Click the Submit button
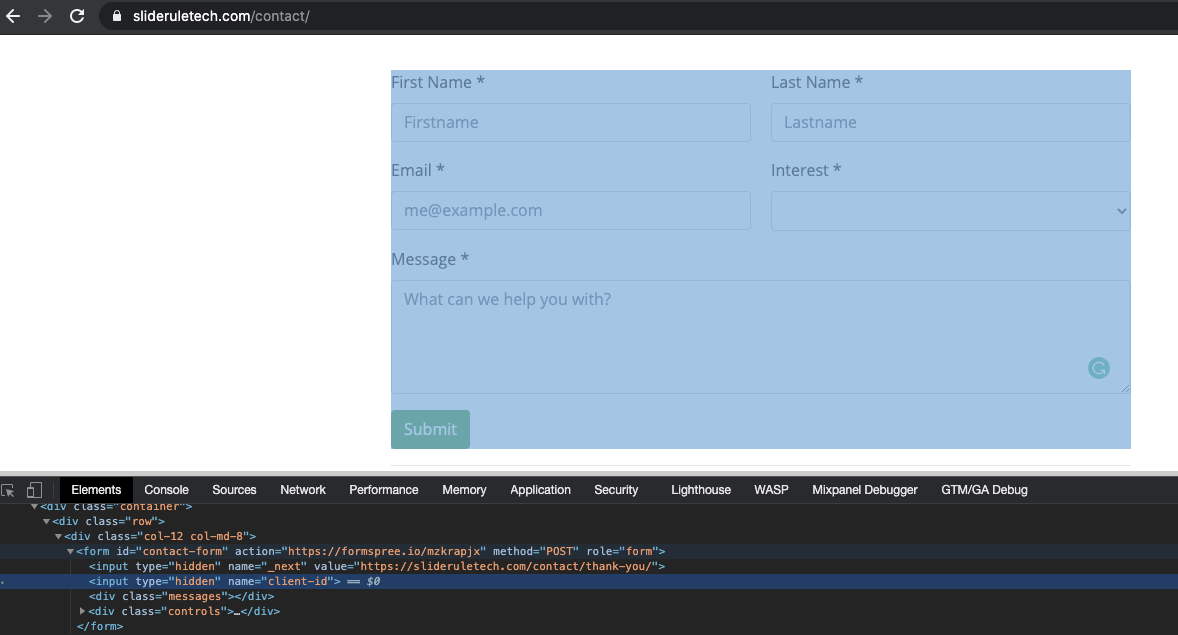 point(430,428)
